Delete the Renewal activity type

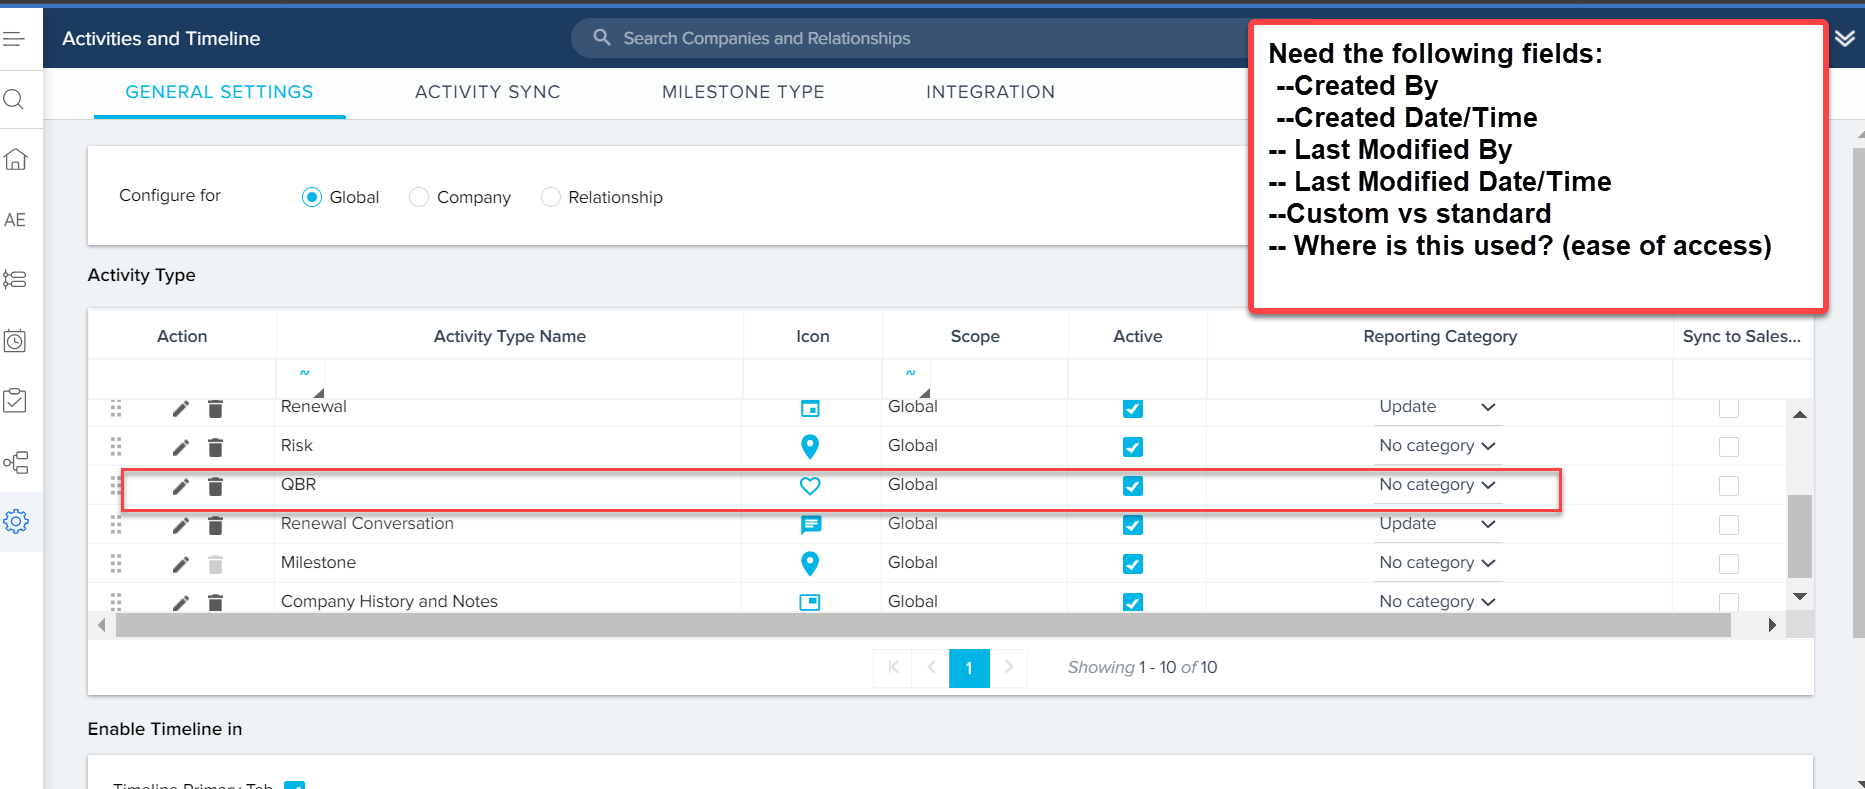[215, 408]
